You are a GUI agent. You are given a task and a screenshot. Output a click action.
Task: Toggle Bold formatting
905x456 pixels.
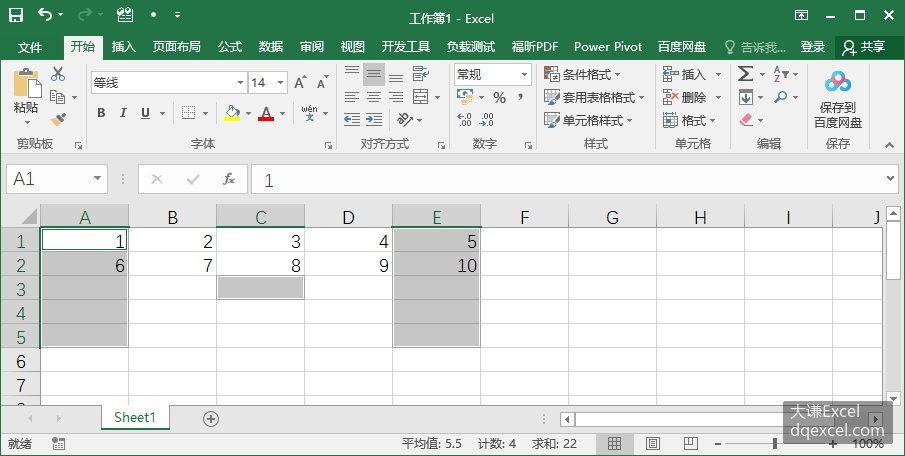(101, 113)
